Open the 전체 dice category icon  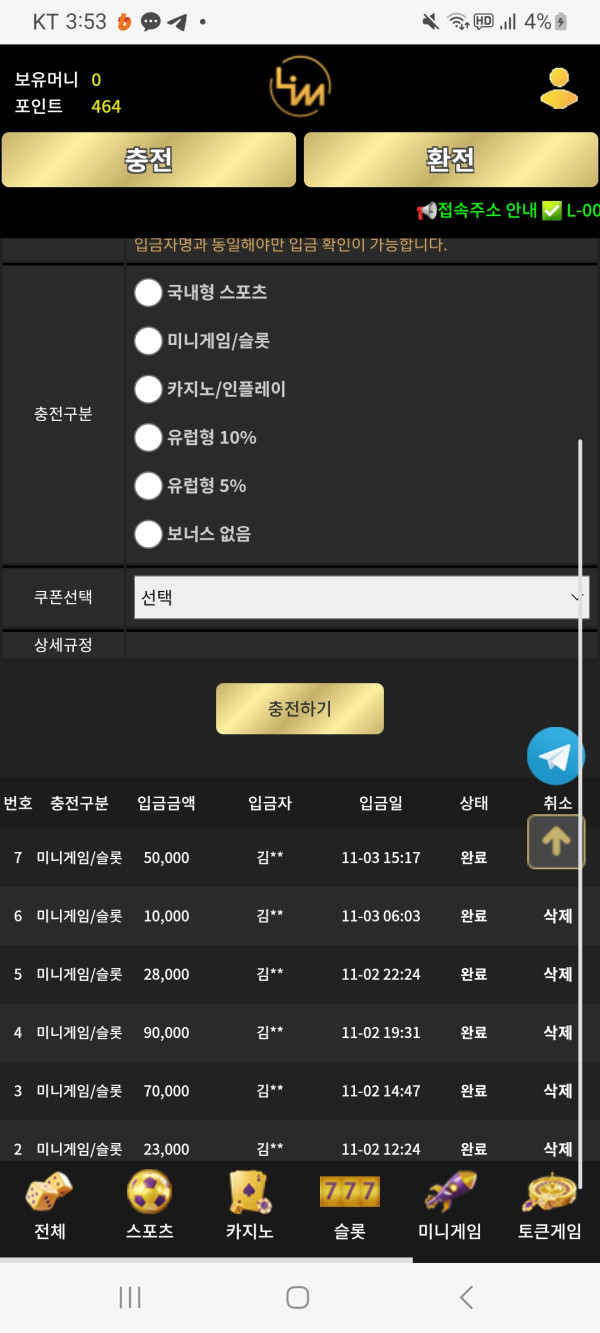click(x=49, y=1191)
